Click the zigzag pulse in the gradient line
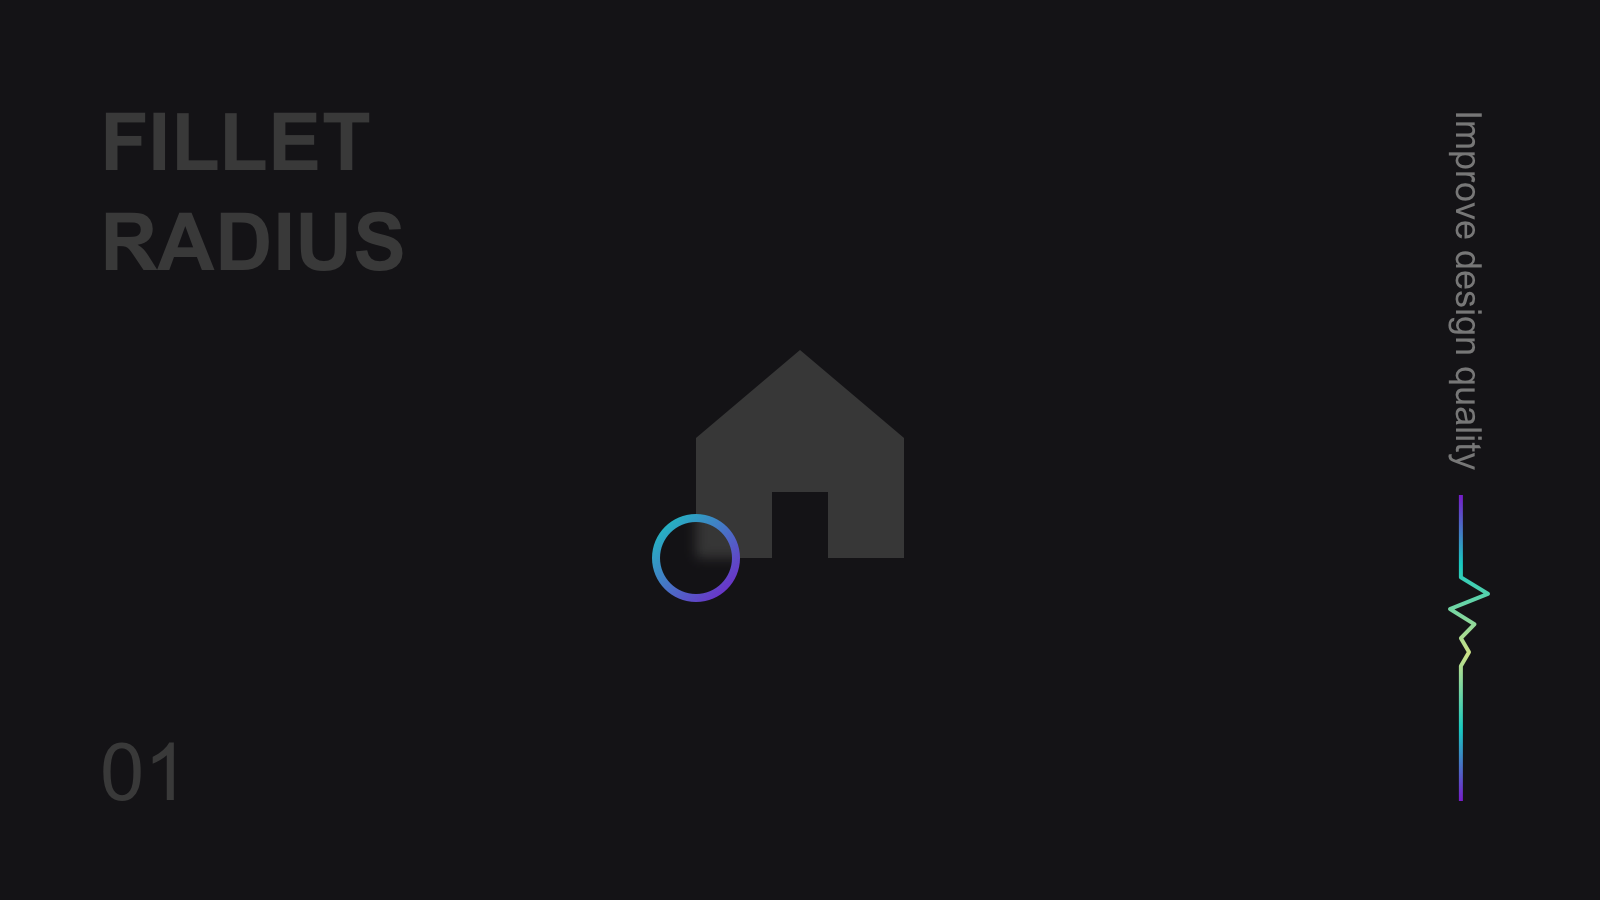This screenshot has width=1600, height=900. click(x=1468, y=622)
